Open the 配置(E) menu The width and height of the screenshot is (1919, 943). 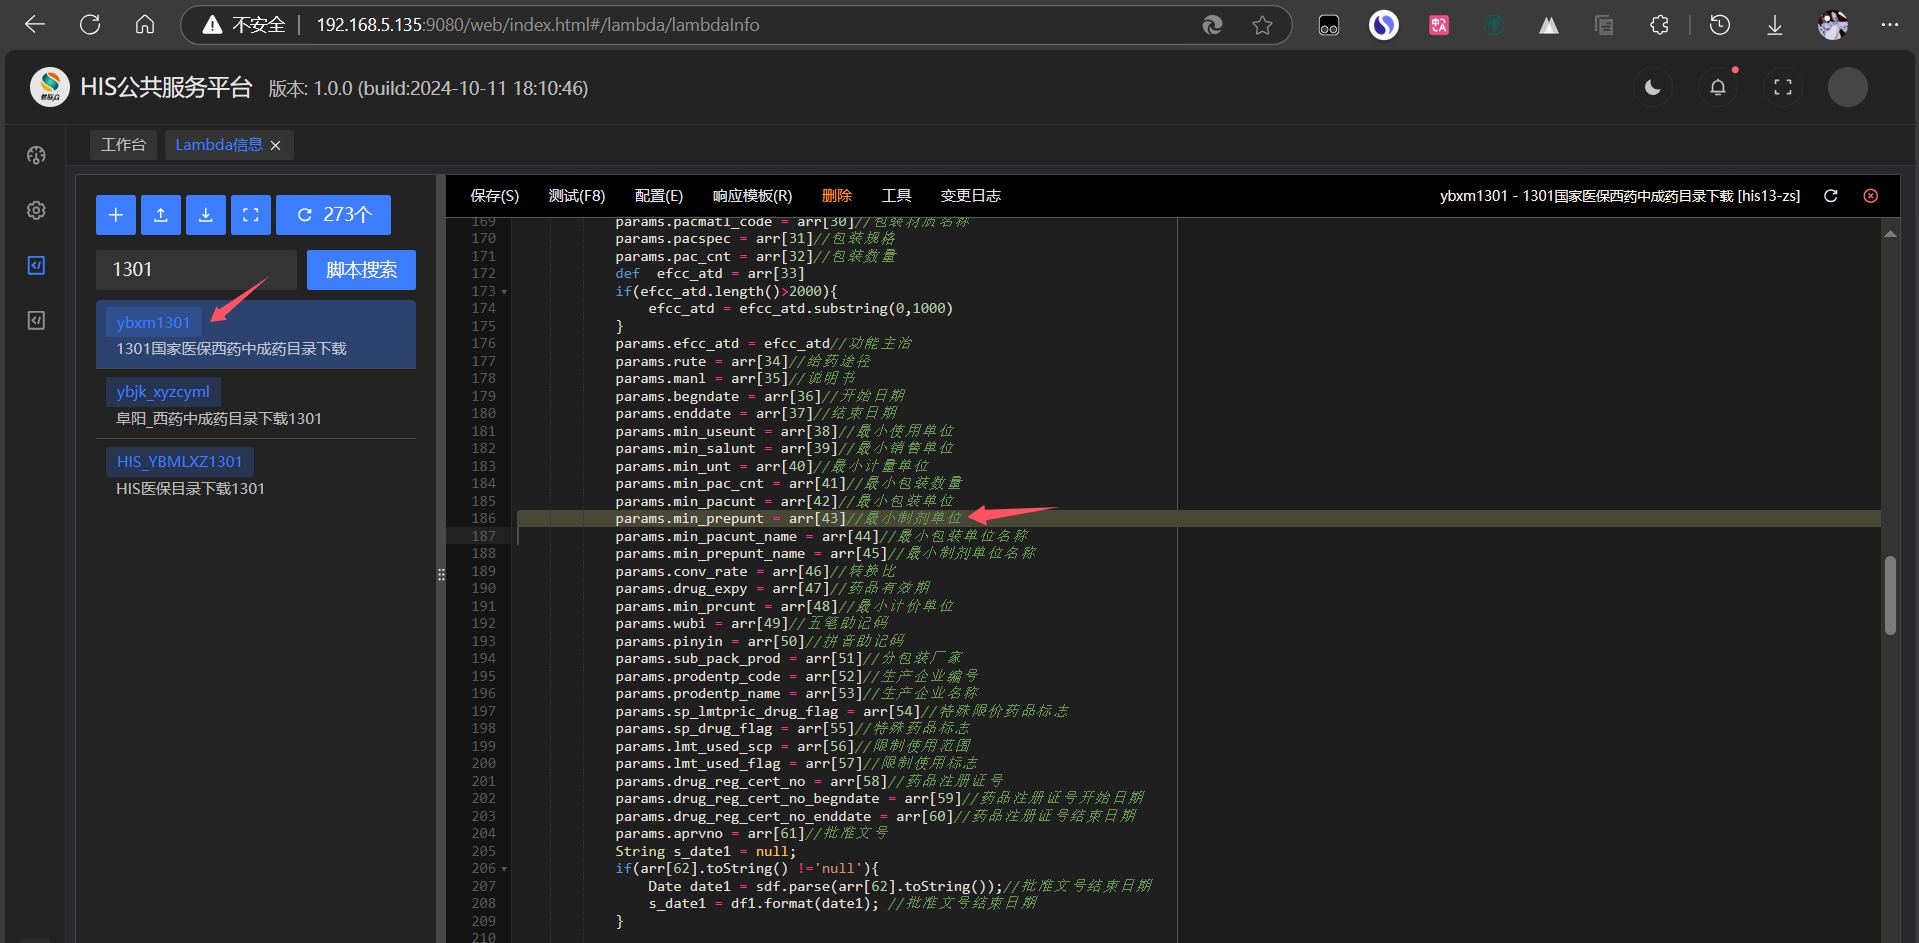click(x=659, y=196)
